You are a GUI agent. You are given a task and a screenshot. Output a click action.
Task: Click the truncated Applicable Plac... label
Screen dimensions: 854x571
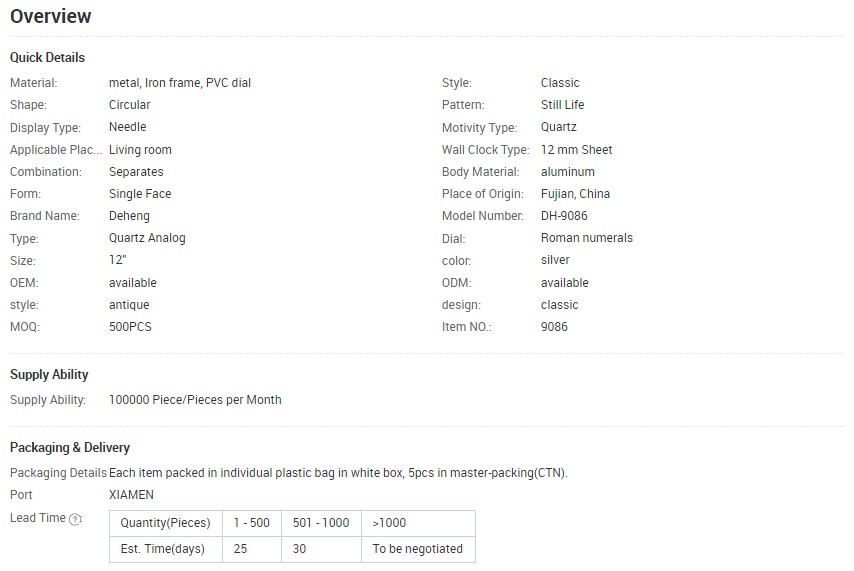[56, 149]
